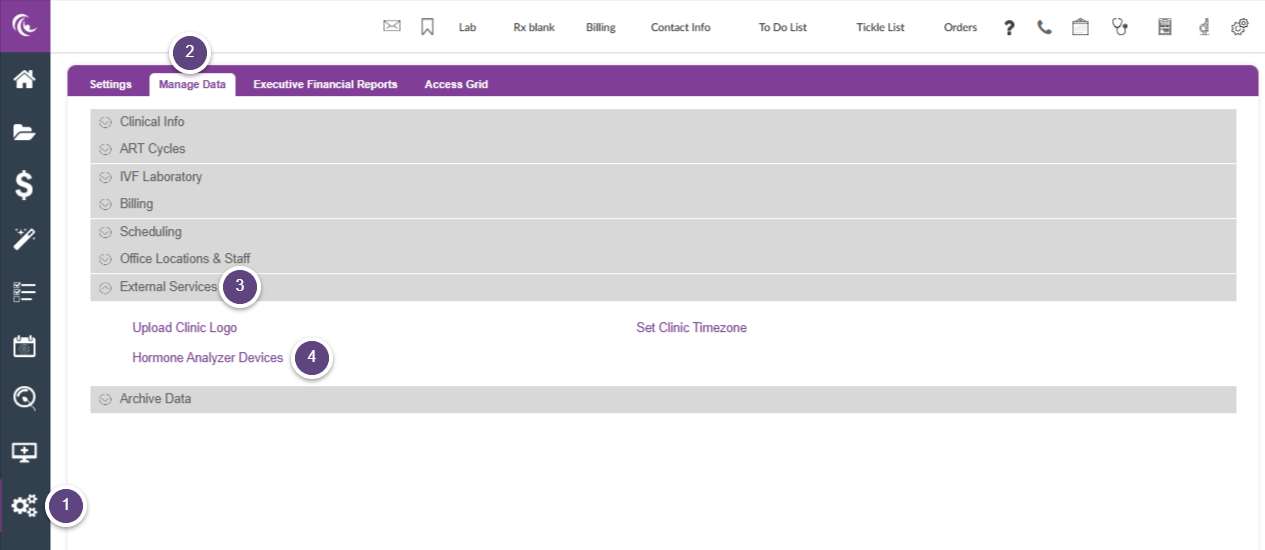Open the calendar icon in the sidebar

point(24,346)
